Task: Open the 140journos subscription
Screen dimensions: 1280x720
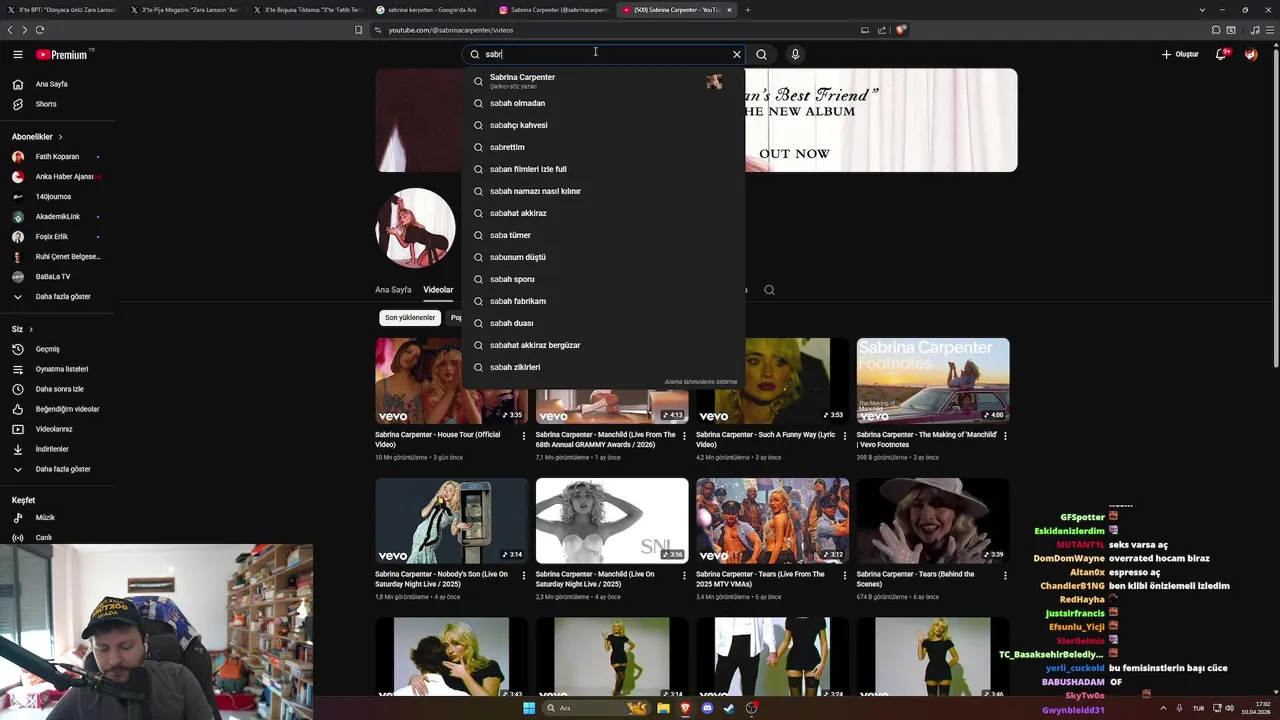Action: 57,197
